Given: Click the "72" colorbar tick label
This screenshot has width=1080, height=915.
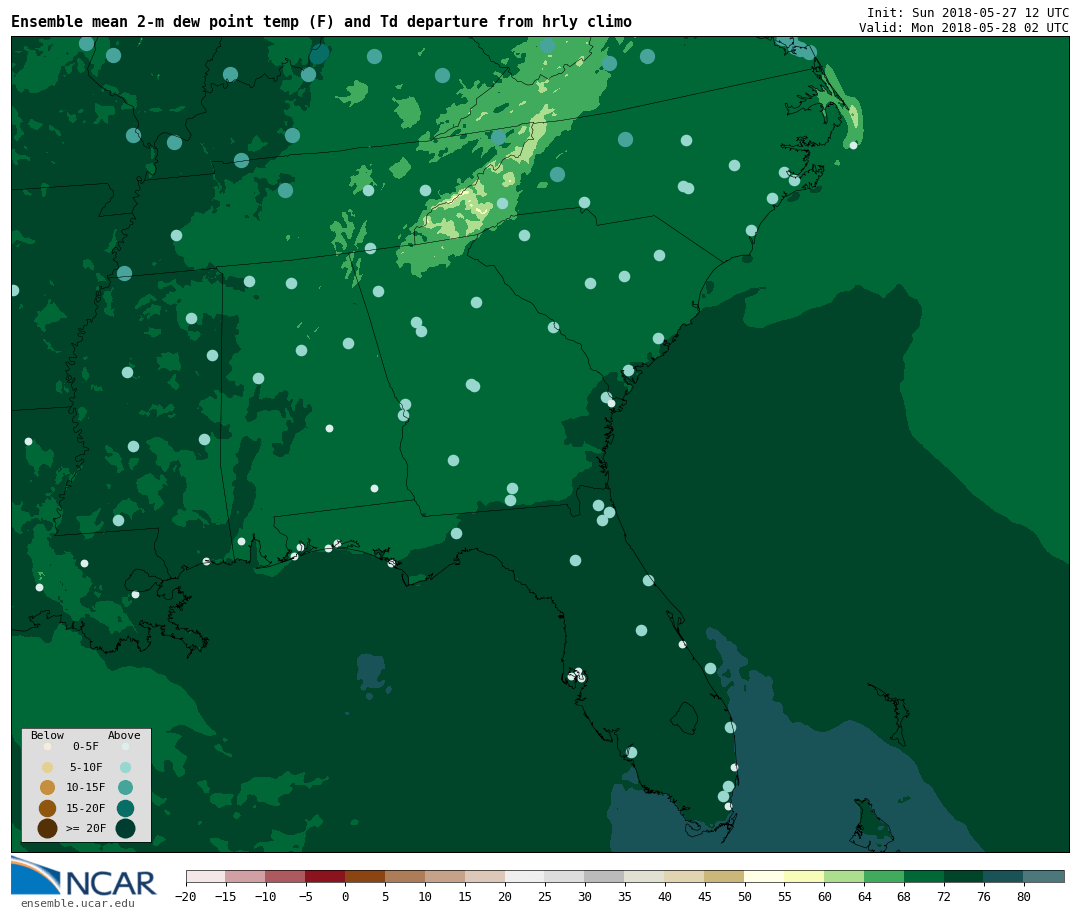Looking at the screenshot, I should pyautogui.click(x=945, y=896).
